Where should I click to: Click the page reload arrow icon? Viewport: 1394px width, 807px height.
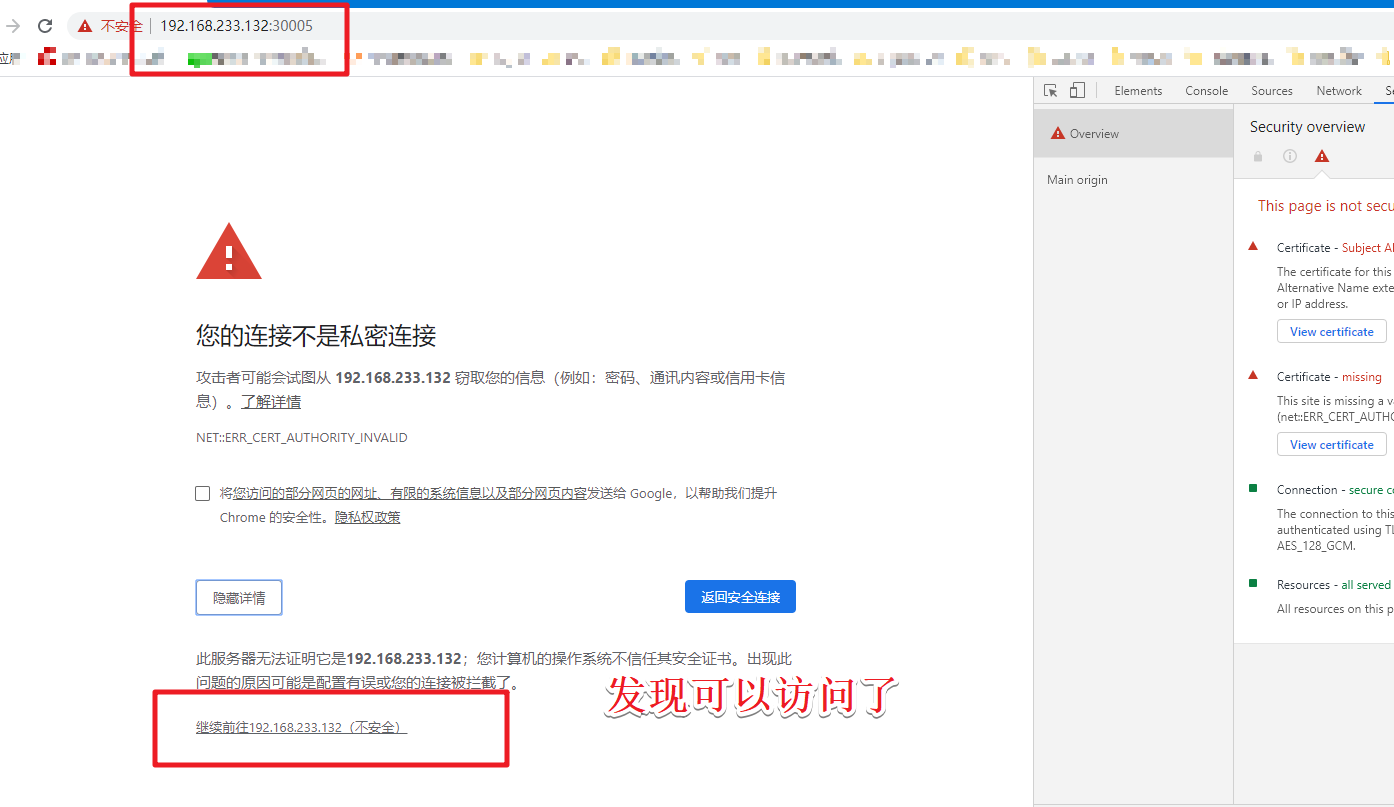(43, 26)
